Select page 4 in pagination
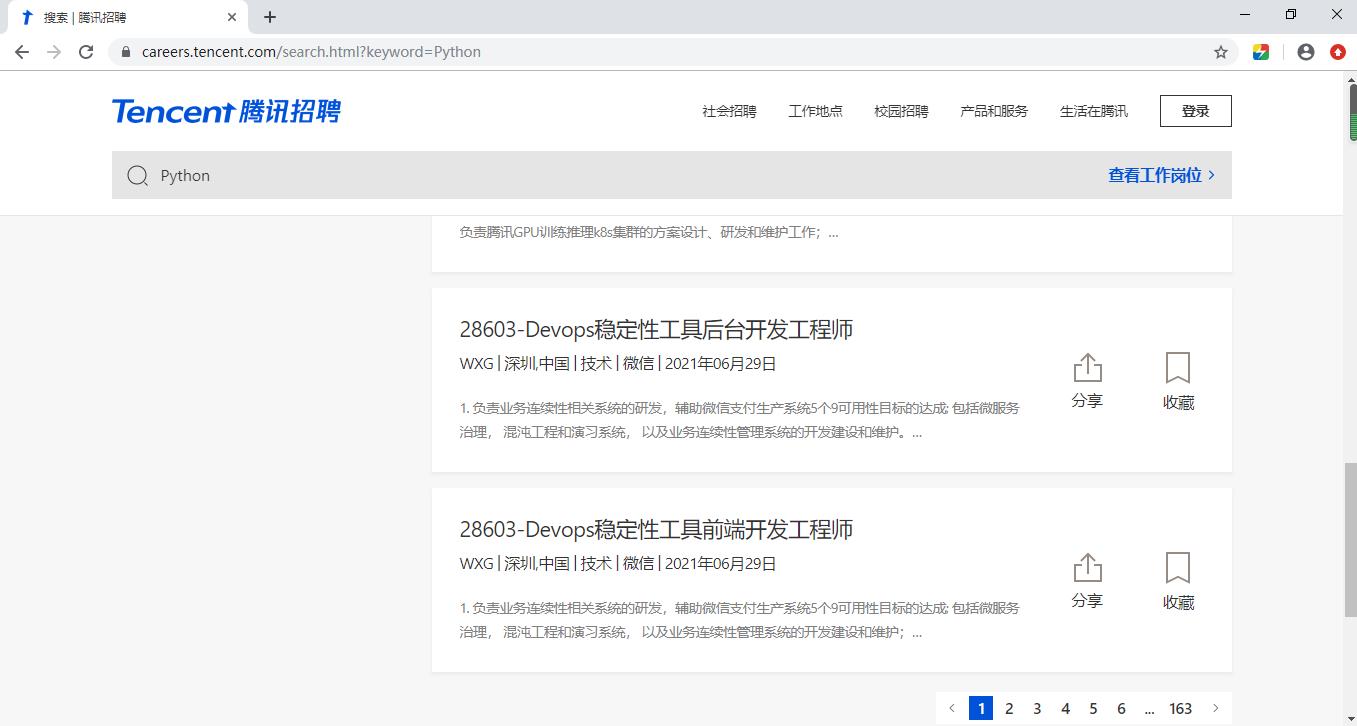The width and height of the screenshot is (1357, 726). [1065, 708]
